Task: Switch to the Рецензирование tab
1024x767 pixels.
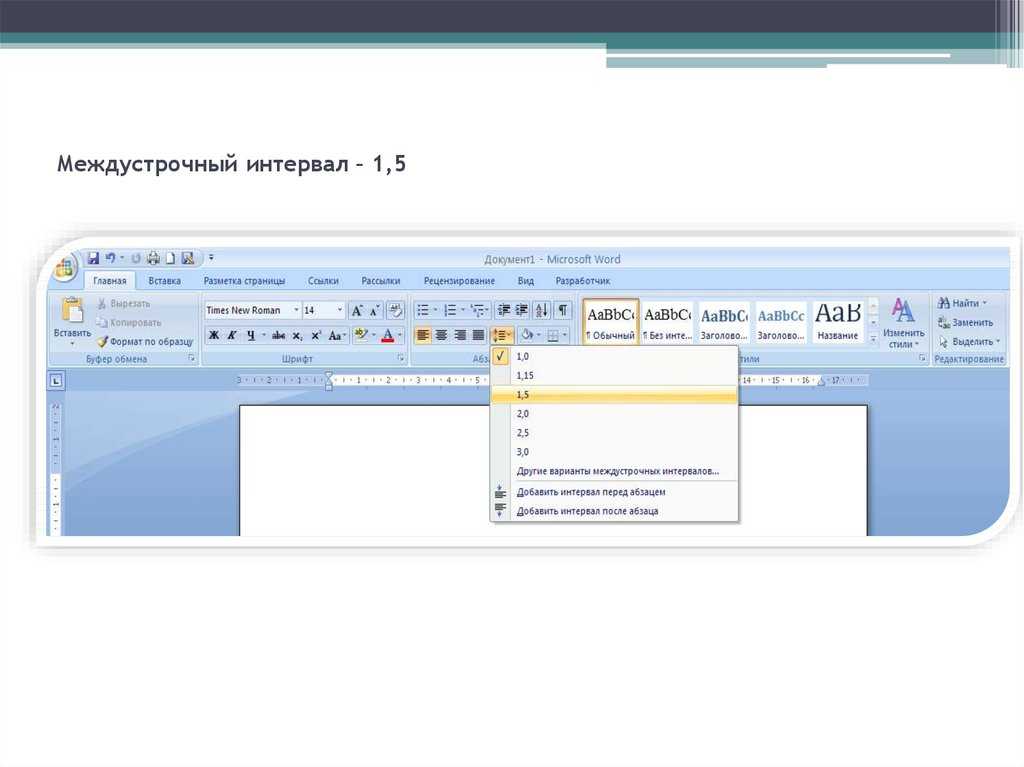Action: click(459, 281)
